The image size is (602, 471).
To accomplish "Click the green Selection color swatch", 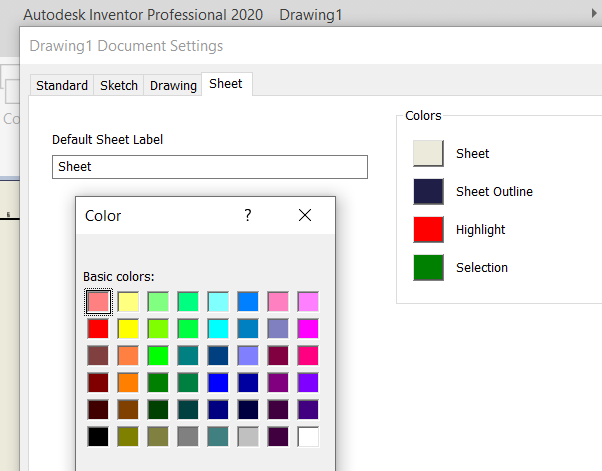I will tap(428, 268).
